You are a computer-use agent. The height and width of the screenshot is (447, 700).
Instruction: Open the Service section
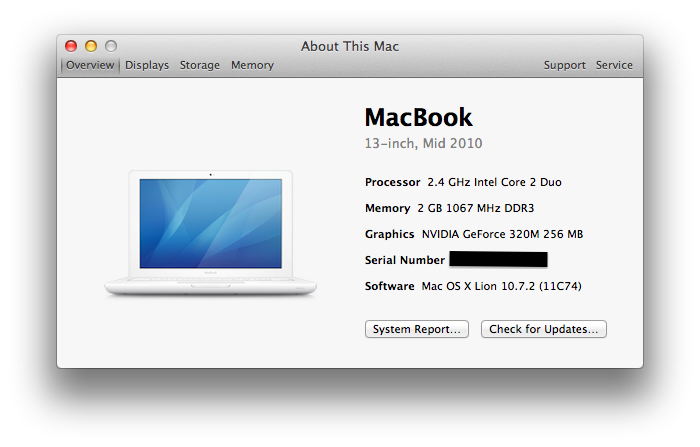pyautogui.click(x=614, y=65)
